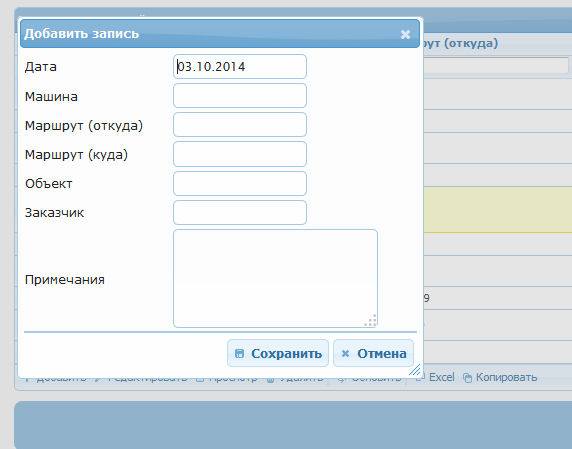Click the Примечания textarea resize grip
This screenshot has height=449, width=572.
371,320
